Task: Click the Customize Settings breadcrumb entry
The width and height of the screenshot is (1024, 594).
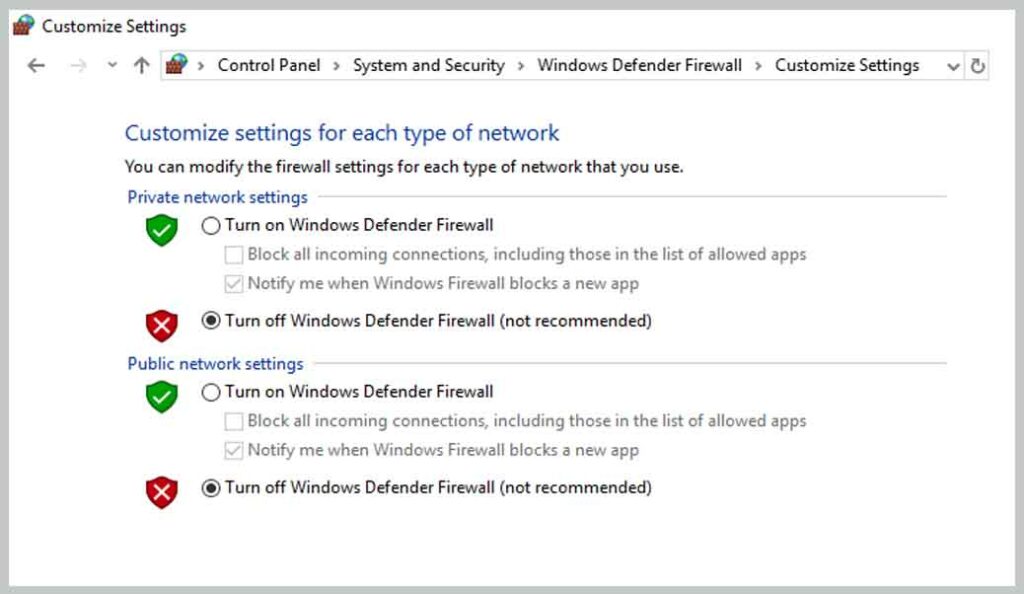Action: tap(846, 65)
